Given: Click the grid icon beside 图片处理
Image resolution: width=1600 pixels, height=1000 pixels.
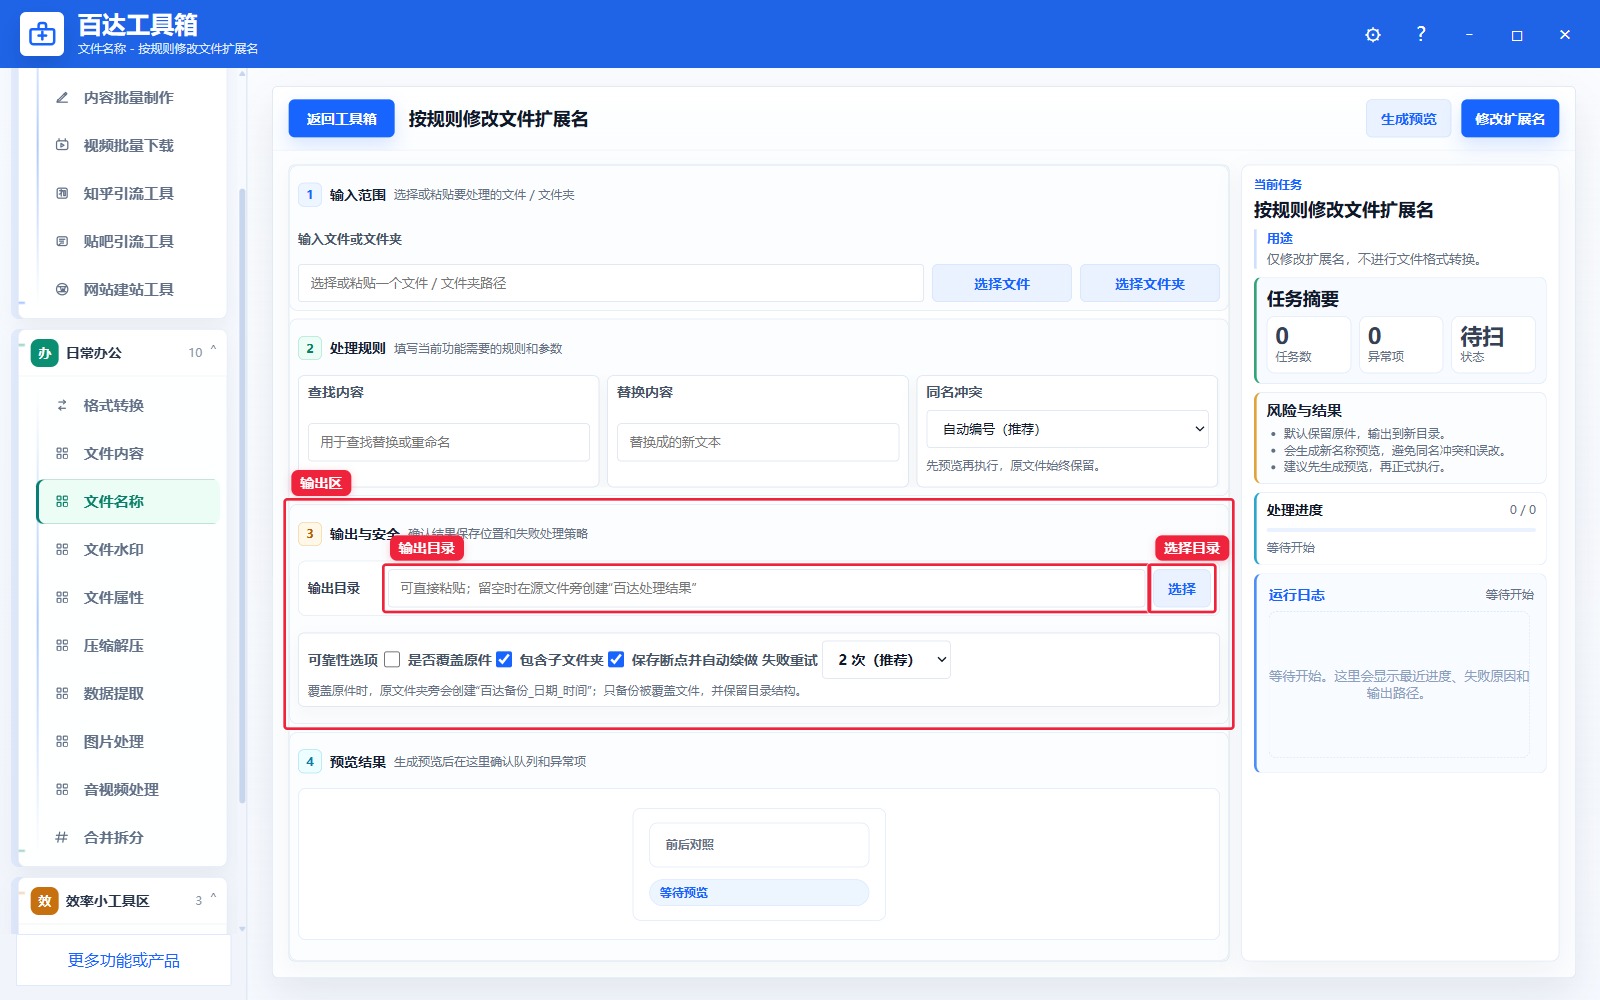Looking at the screenshot, I should pos(62,742).
